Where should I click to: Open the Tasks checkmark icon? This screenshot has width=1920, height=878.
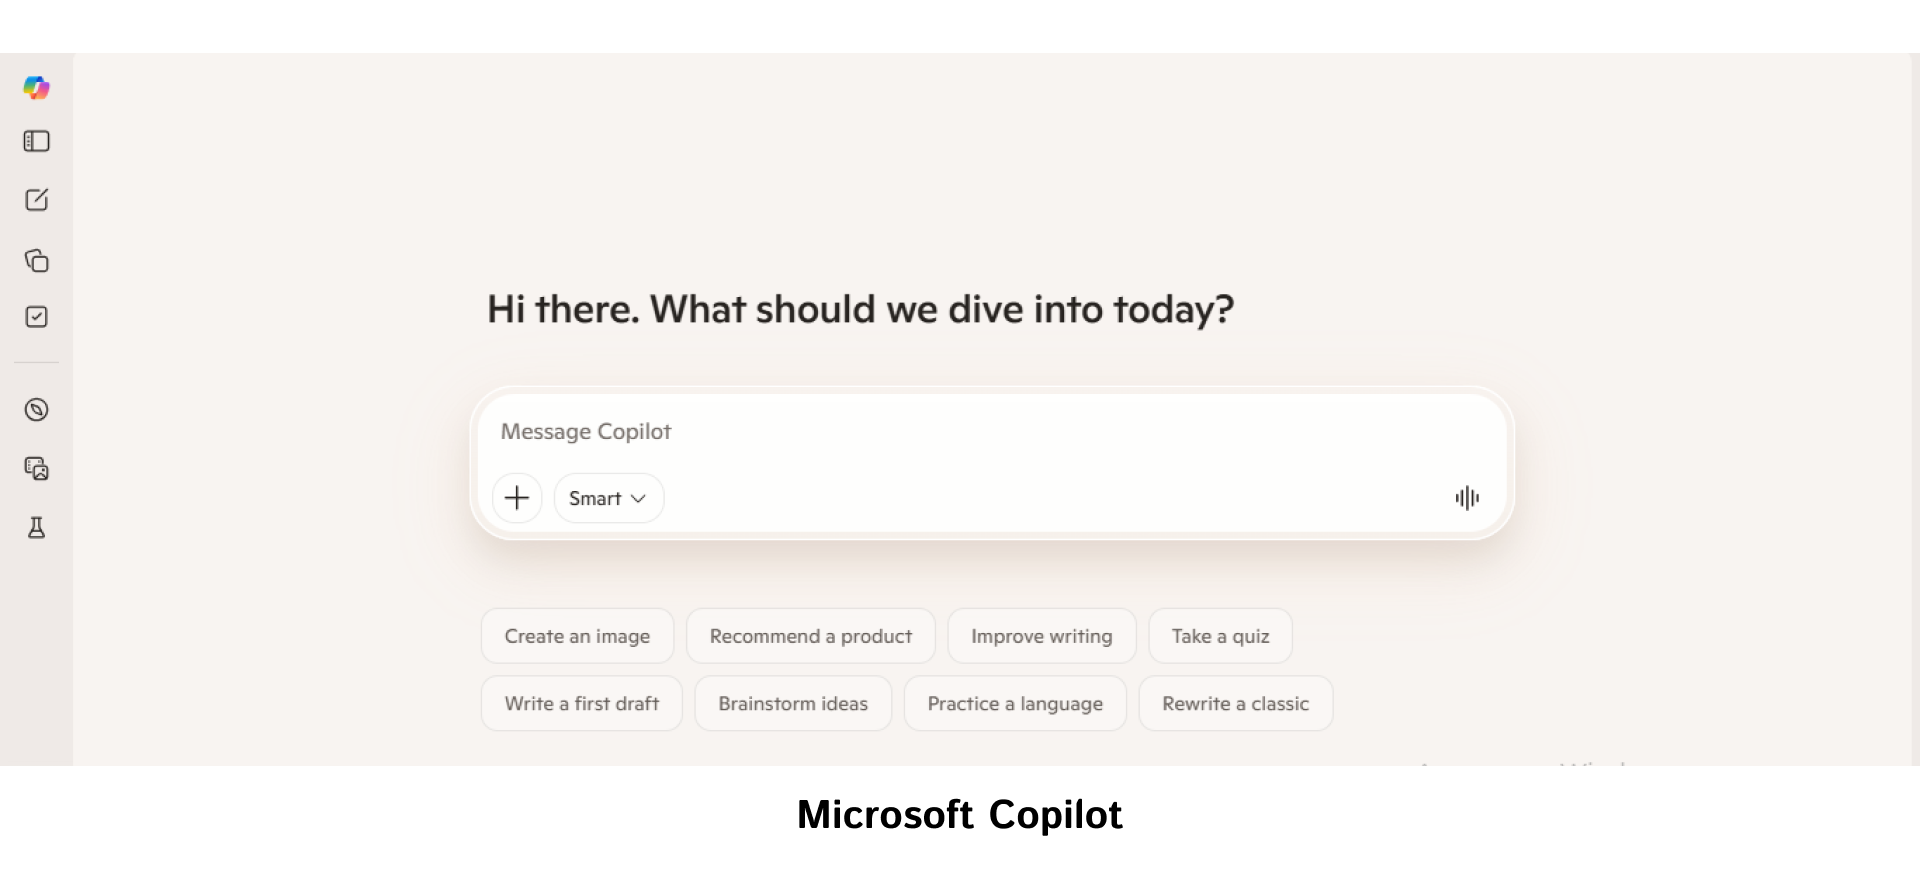coord(37,317)
